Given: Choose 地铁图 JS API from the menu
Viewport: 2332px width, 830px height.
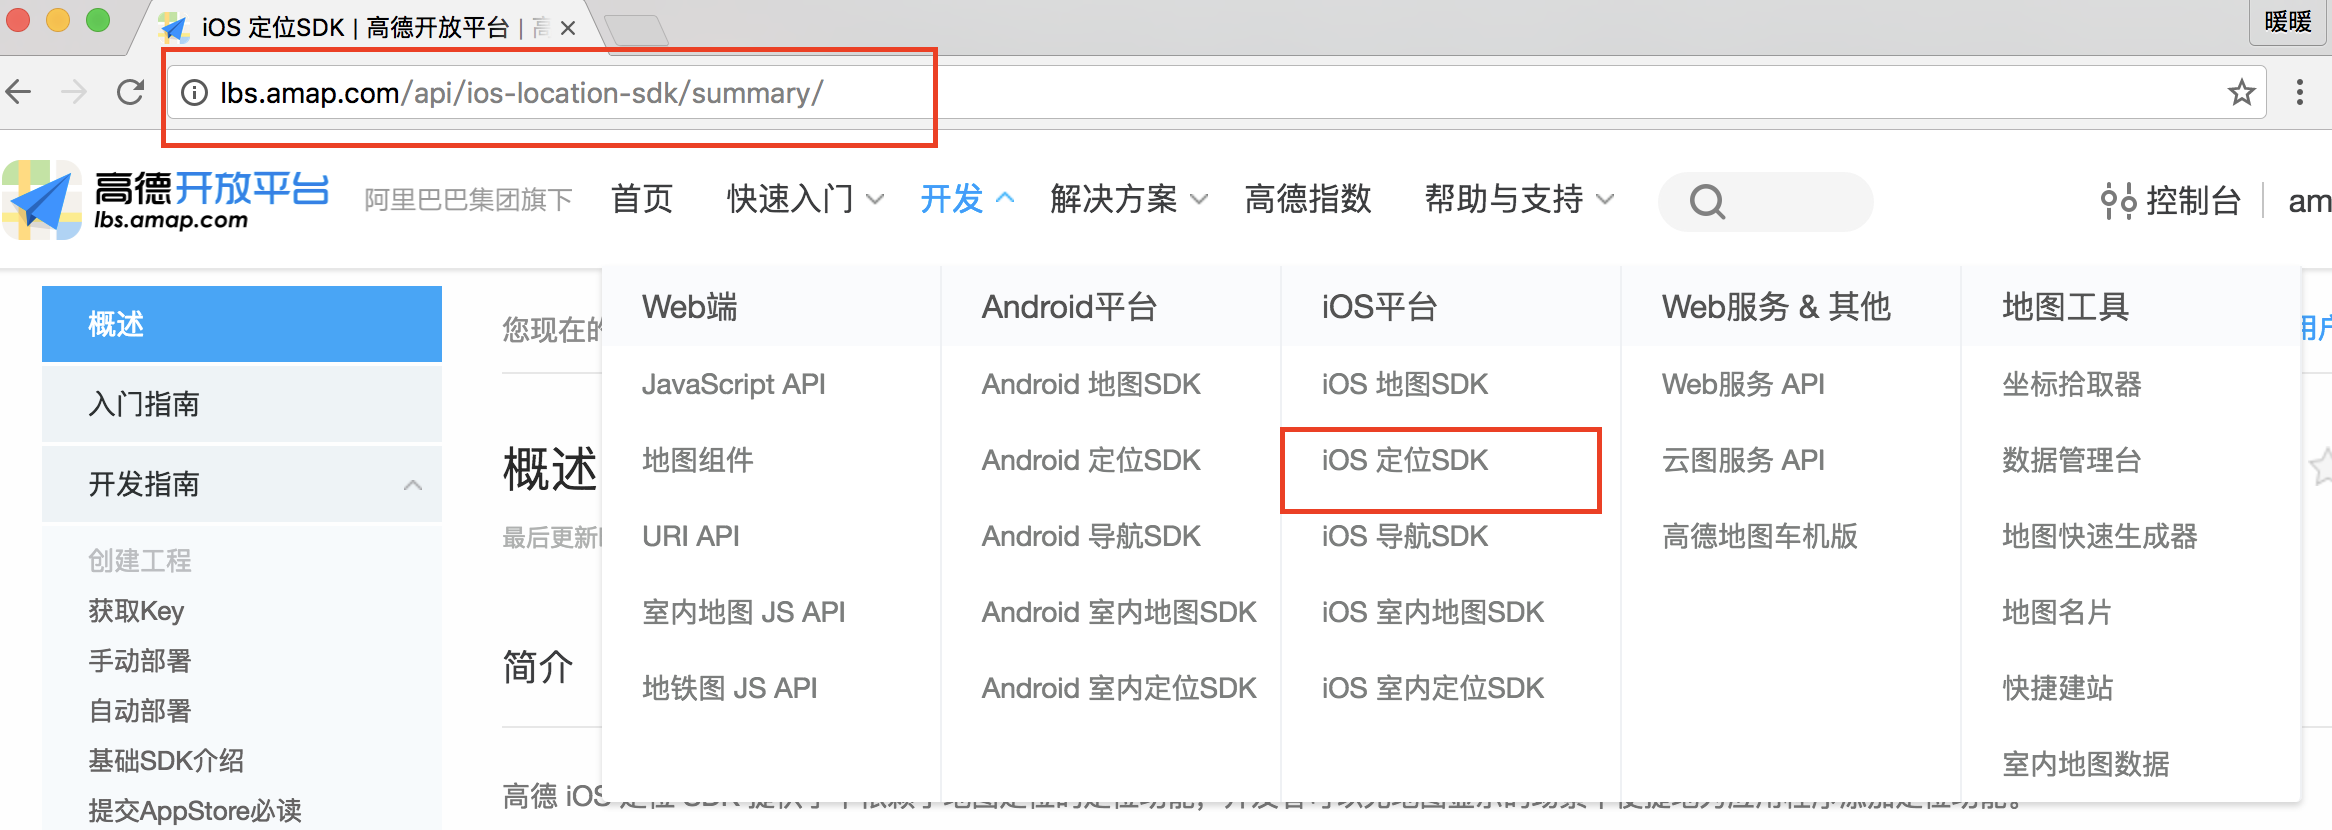Looking at the screenshot, I should click(x=730, y=688).
